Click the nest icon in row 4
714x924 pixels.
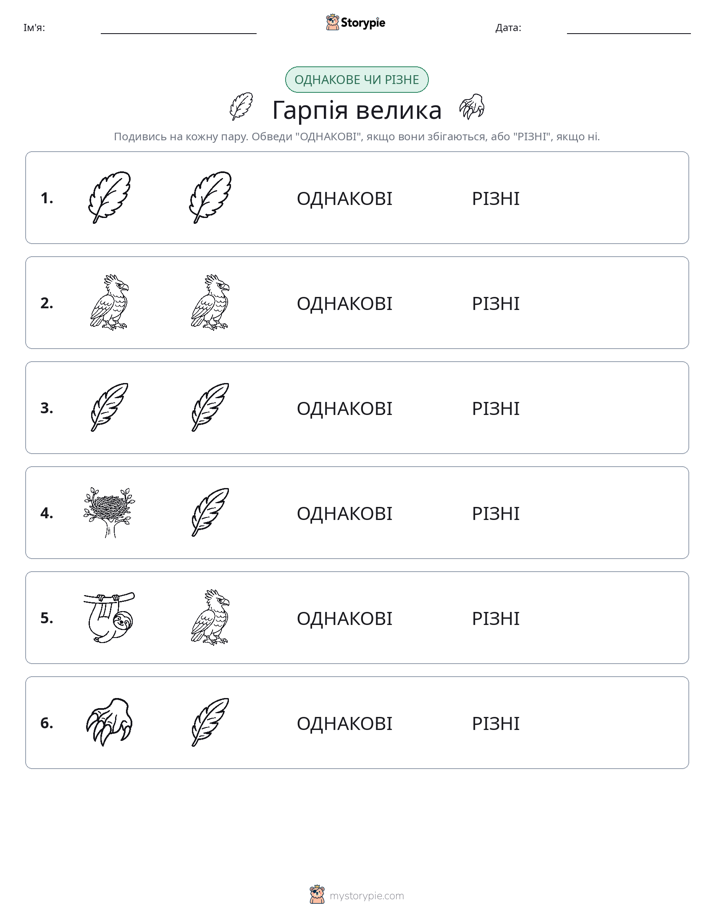pyautogui.click(x=109, y=512)
